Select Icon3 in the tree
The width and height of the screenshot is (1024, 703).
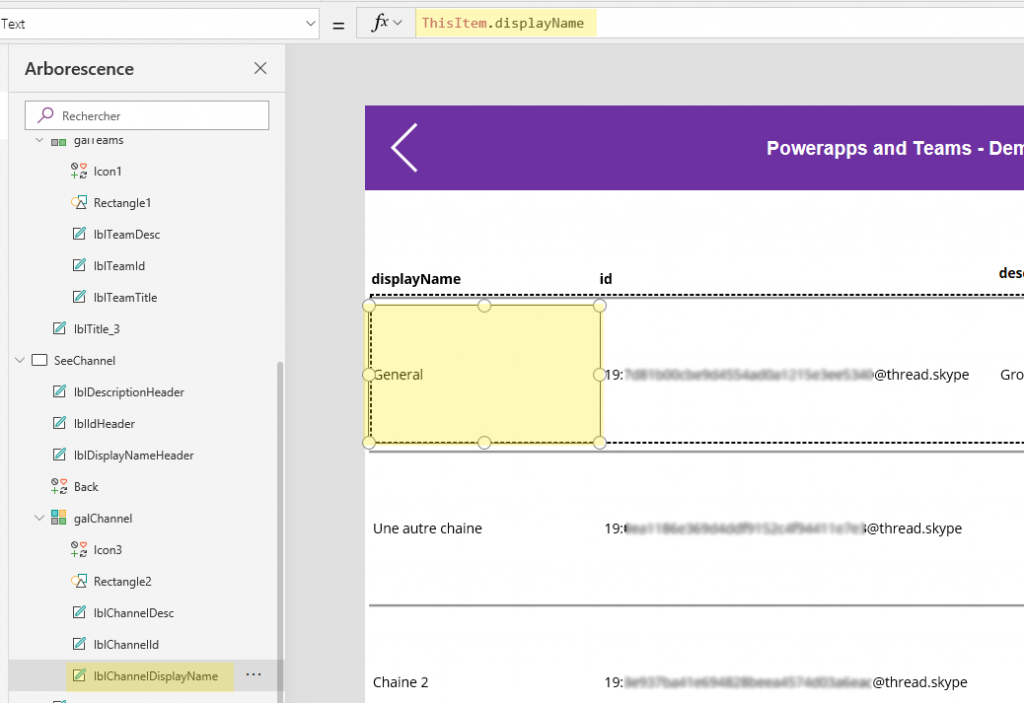(x=107, y=549)
